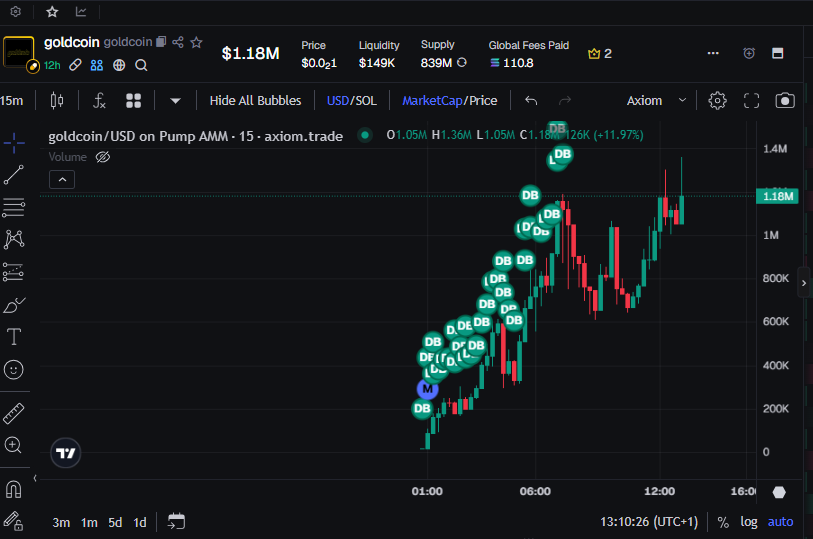Expand the right side panel arrow
Screen dimensions: 813x539
click(804, 283)
